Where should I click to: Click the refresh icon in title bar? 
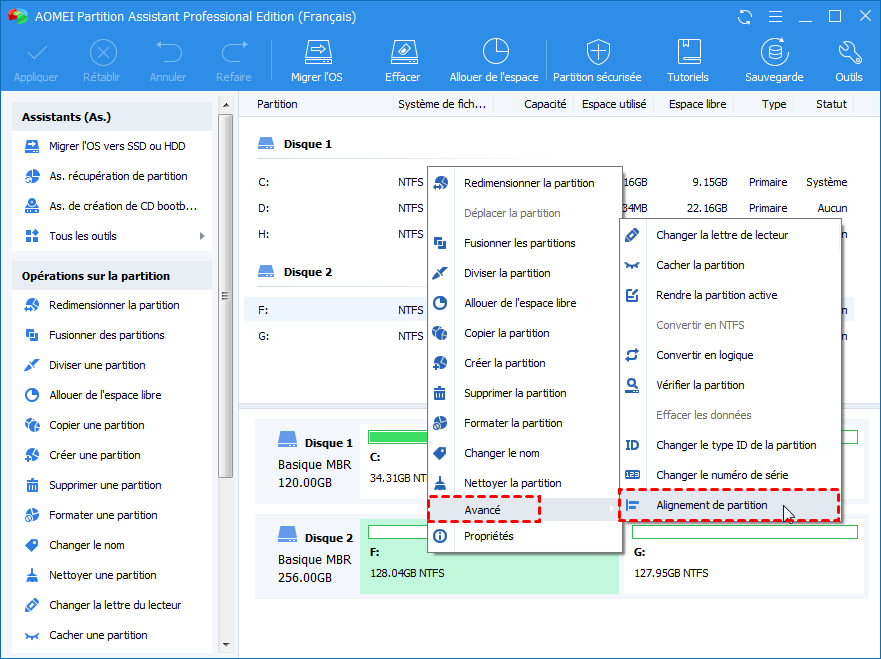(x=745, y=17)
